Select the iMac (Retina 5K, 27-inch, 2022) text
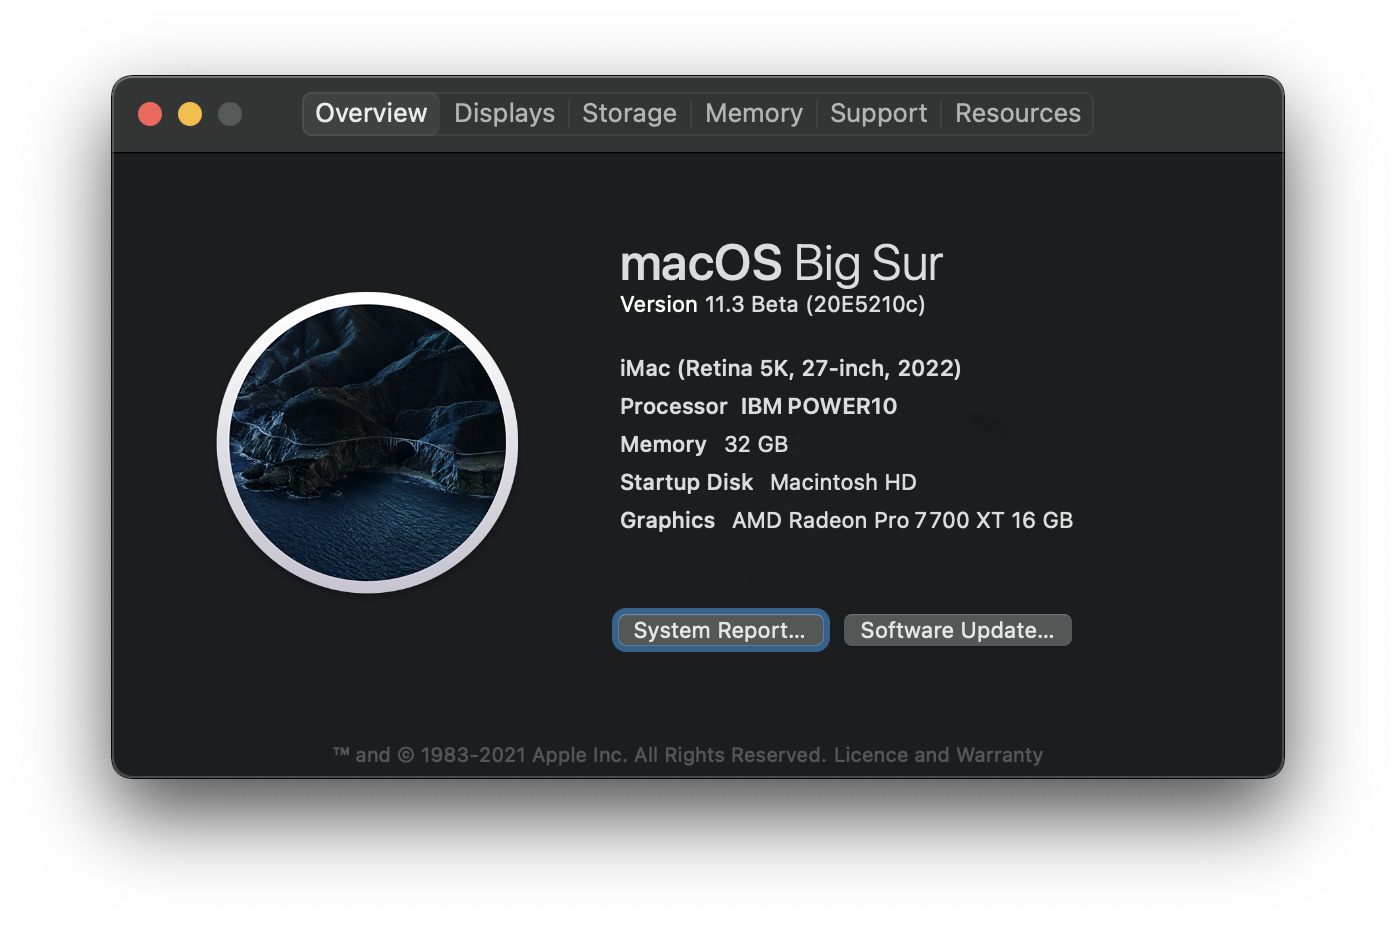This screenshot has height=926, width=1396. (790, 368)
